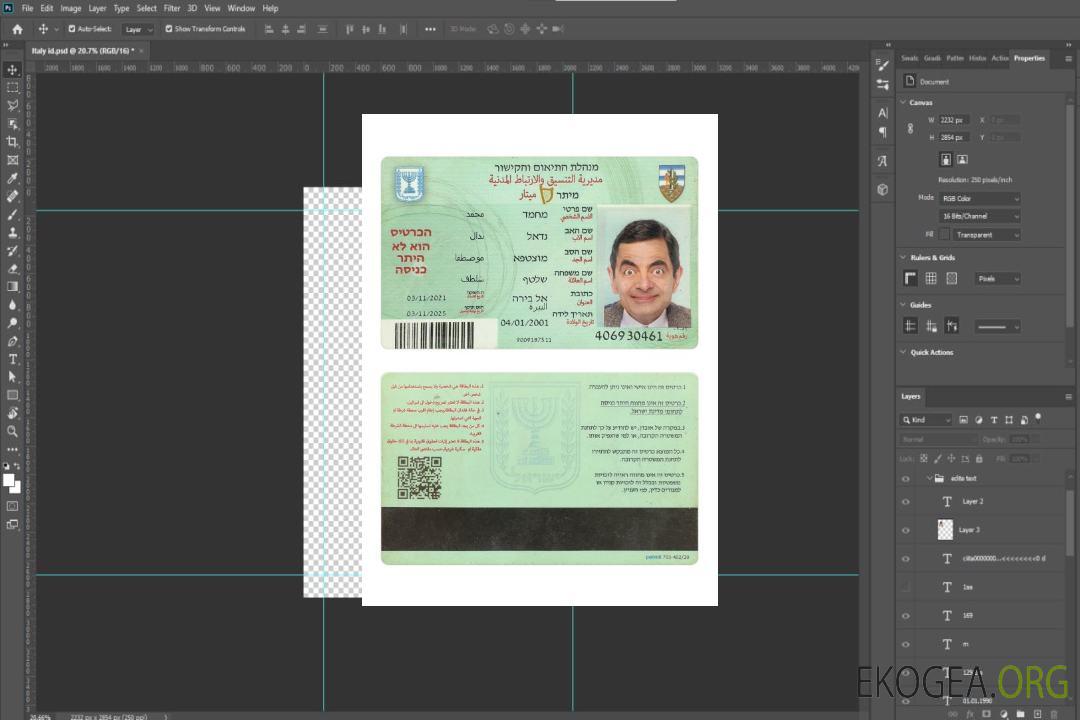
Task: Toggle Show Transform Controls checkbox
Action: tap(169, 29)
